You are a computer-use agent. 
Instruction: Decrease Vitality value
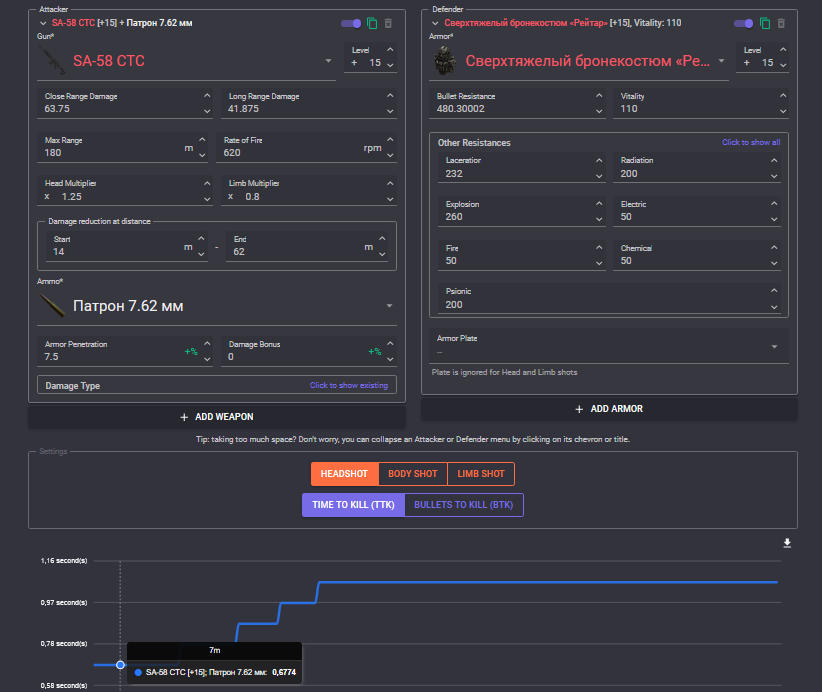[x=783, y=111]
